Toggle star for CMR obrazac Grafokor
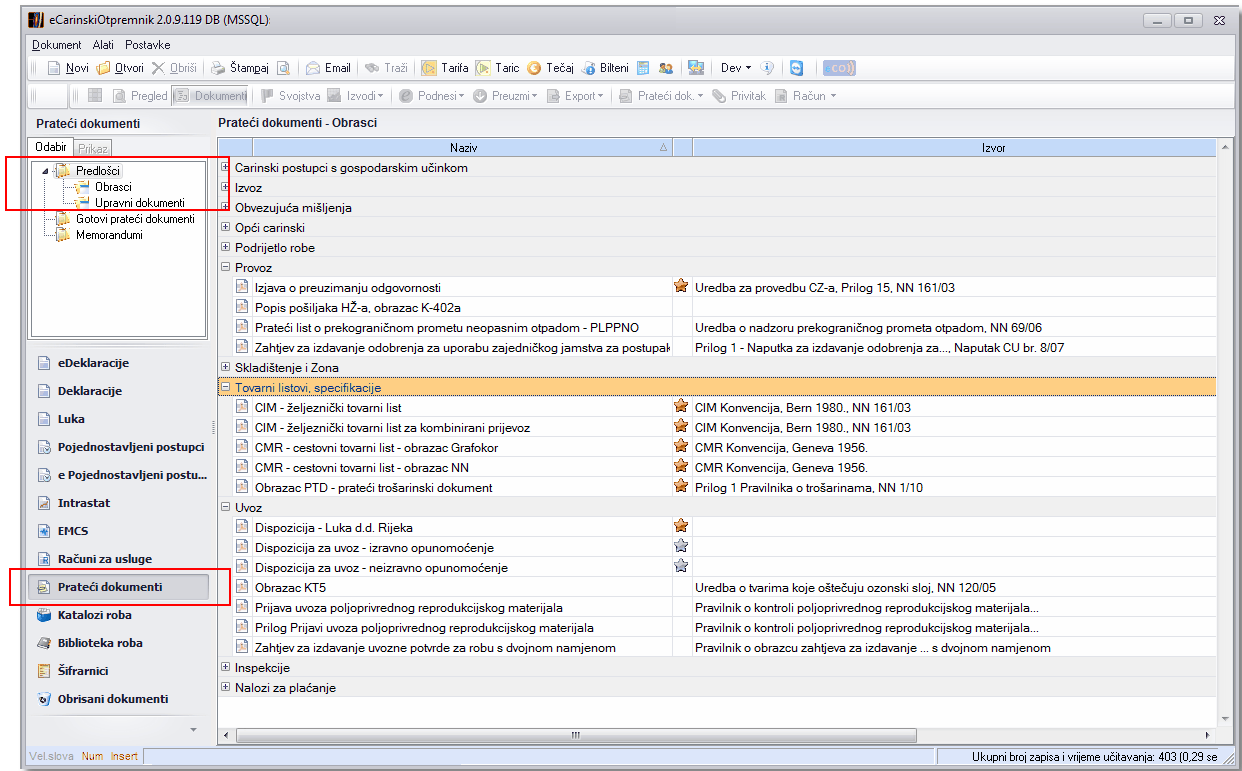Image resolution: width=1242 pixels, height=771 pixels. click(x=681, y=446)
